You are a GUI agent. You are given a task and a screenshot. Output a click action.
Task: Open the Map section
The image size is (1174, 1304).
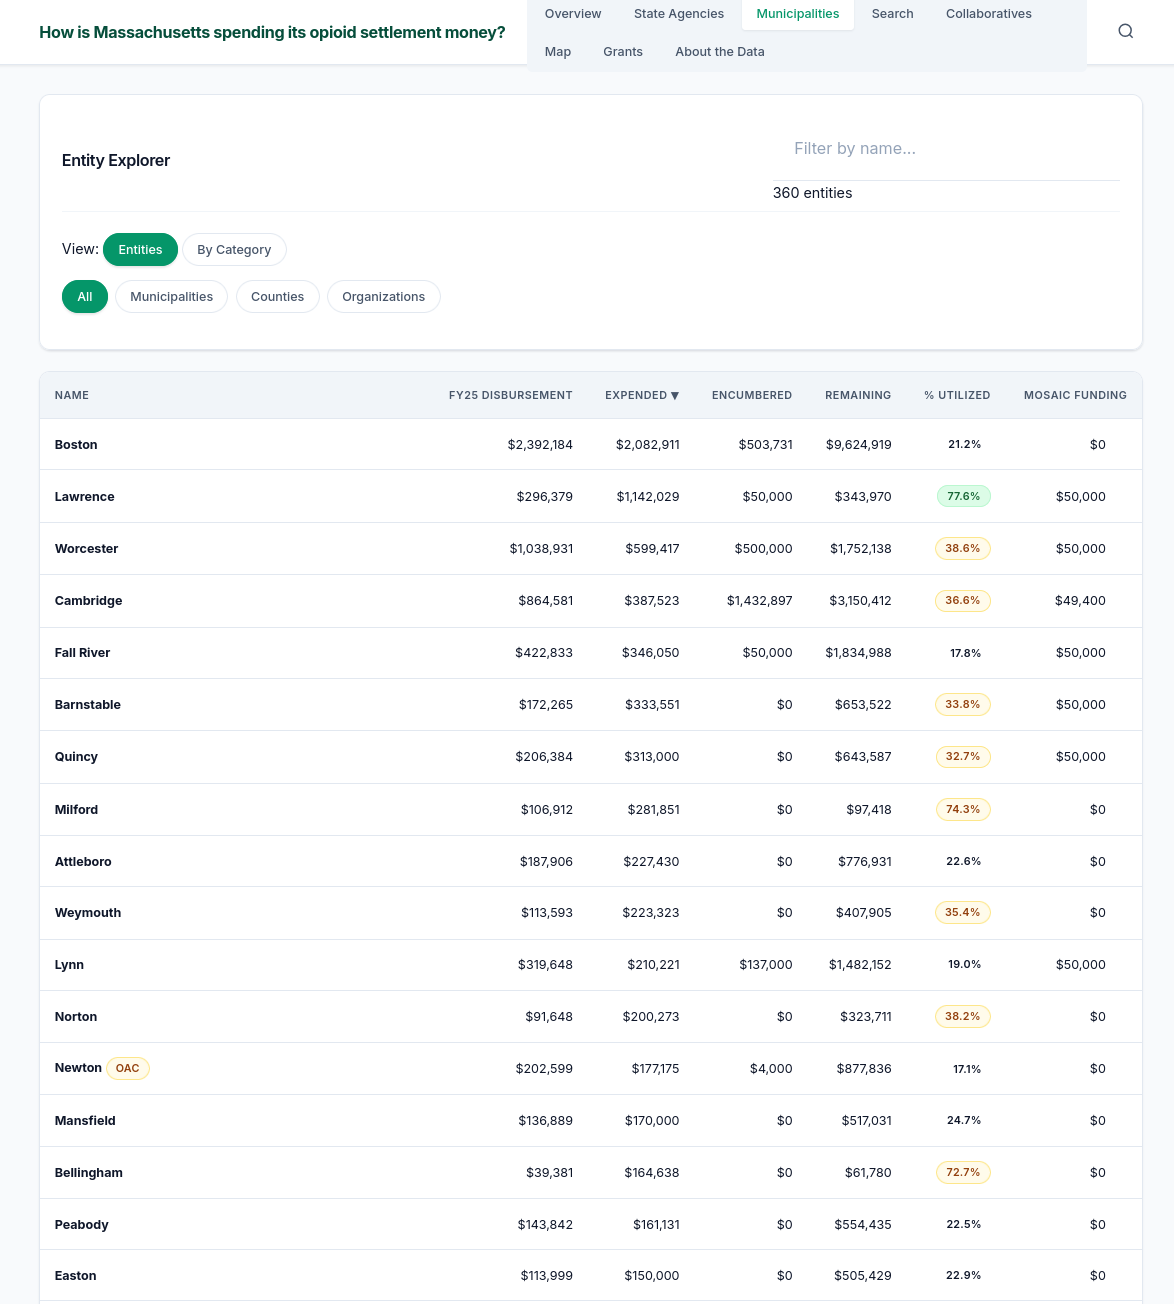557,51
